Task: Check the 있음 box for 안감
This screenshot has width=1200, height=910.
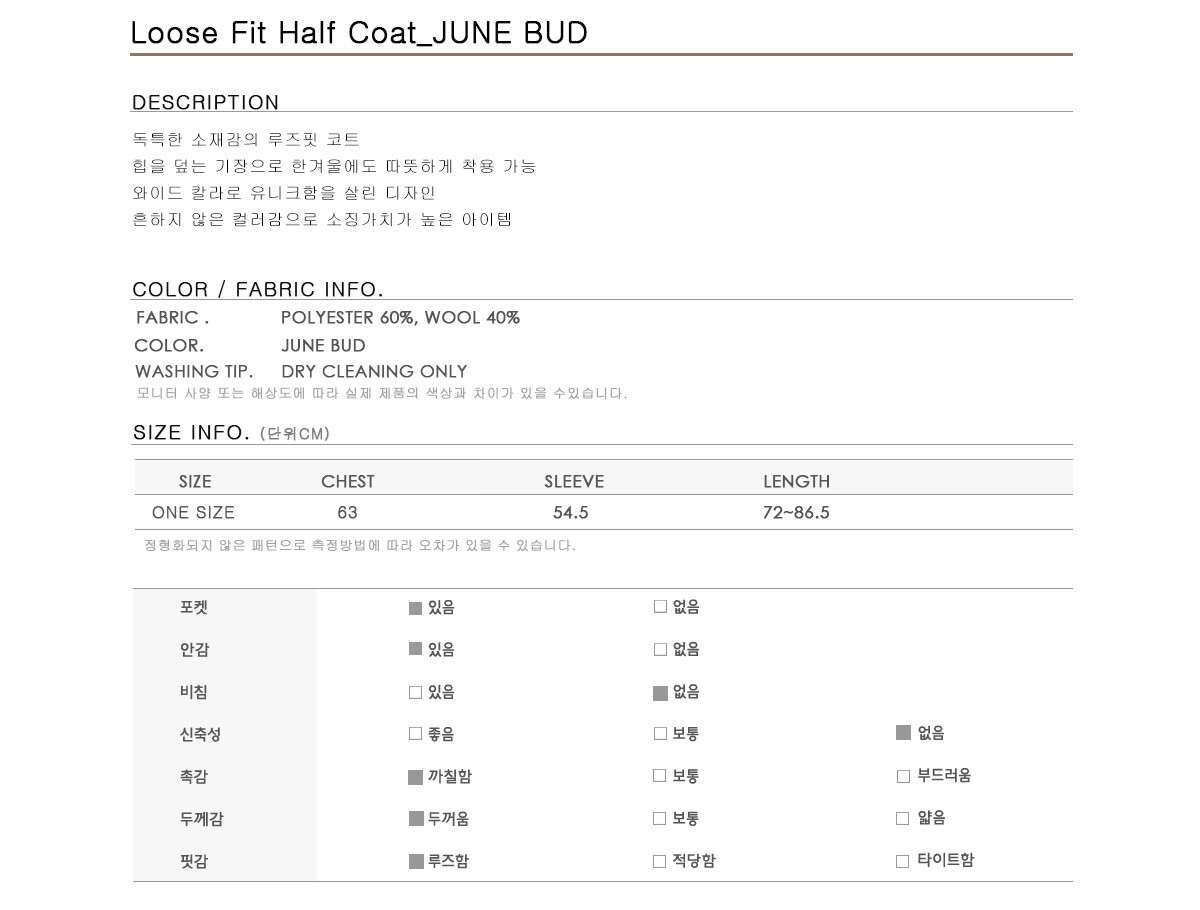Action: click(x=415, y=649)
